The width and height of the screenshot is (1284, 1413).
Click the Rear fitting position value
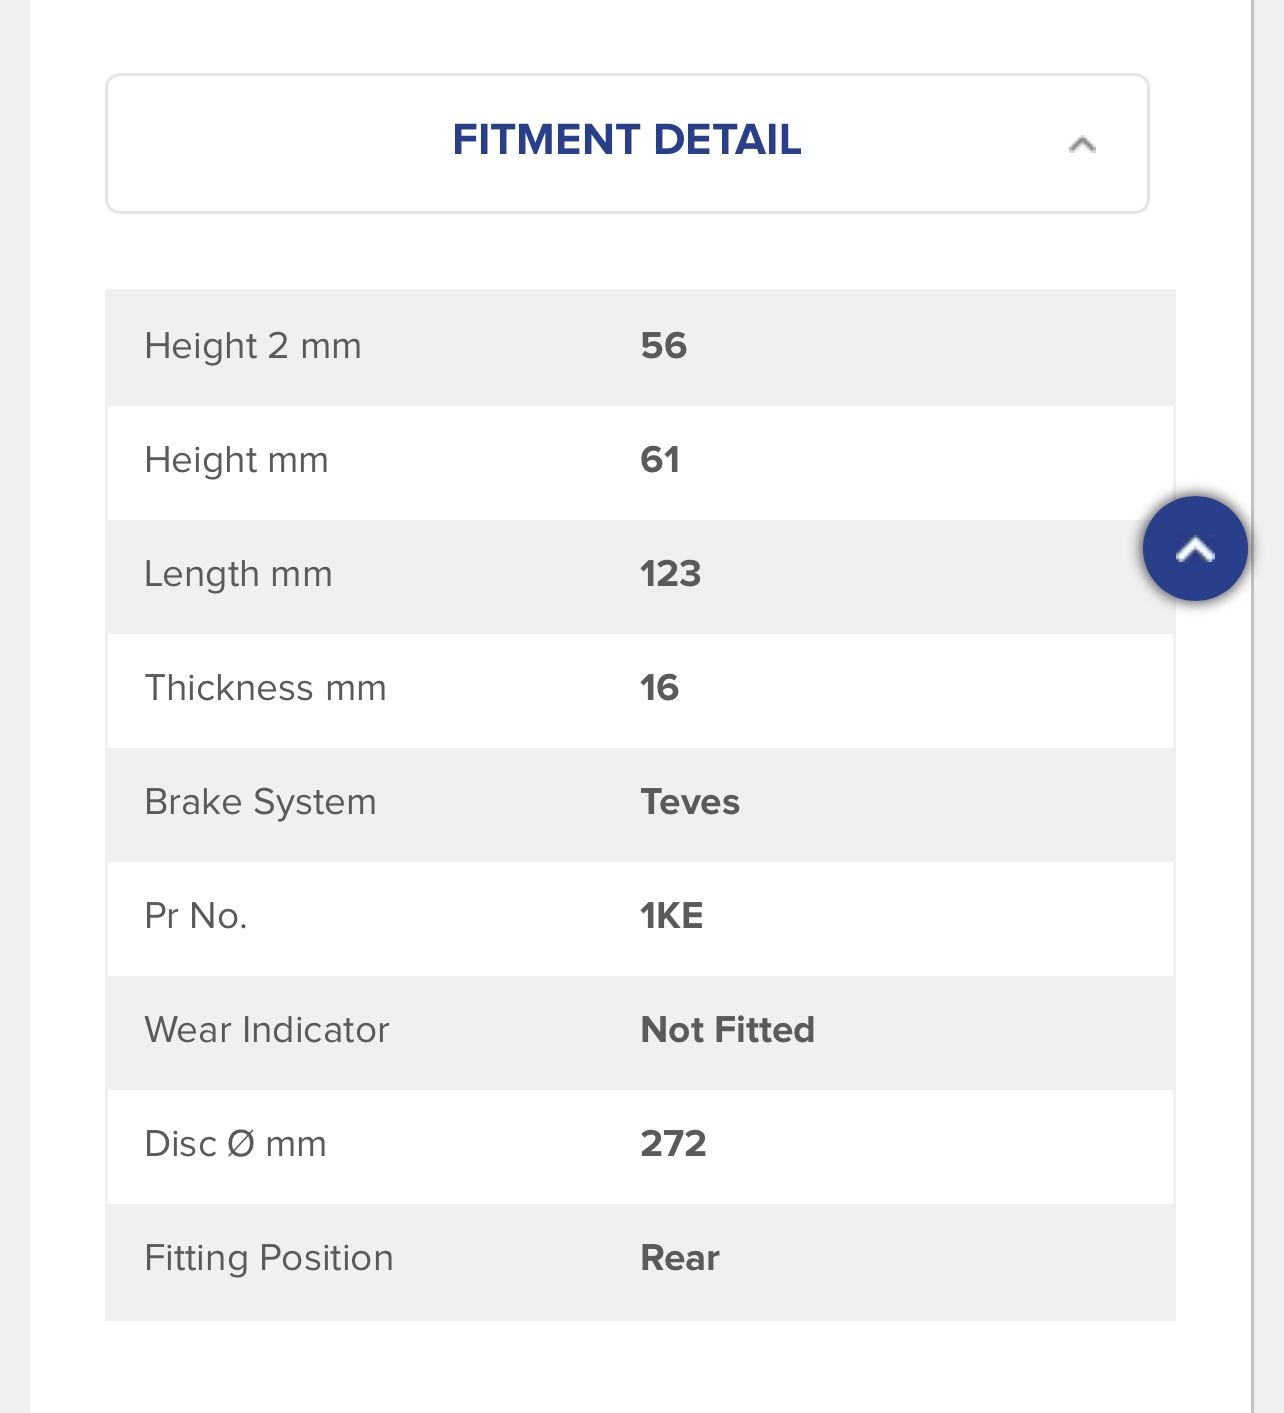680,1258
